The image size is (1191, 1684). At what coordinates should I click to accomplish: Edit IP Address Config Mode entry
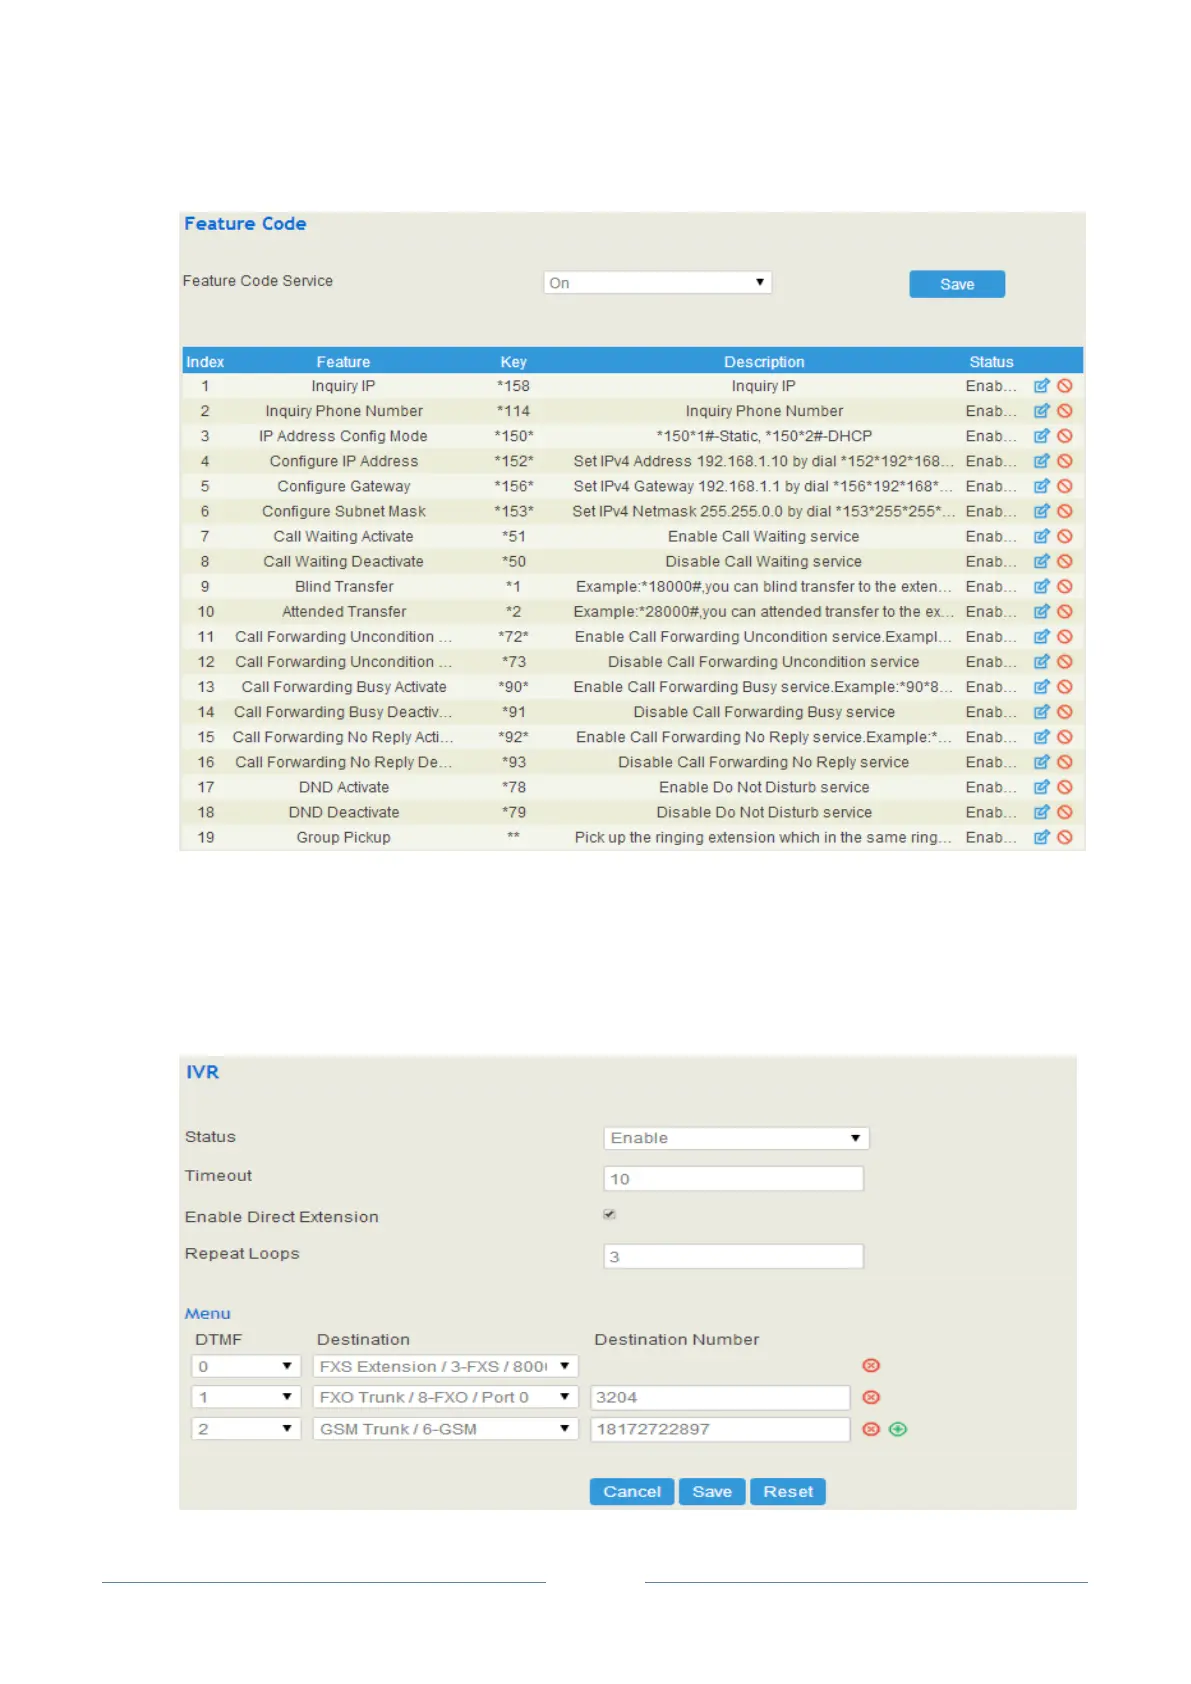(x=1041, y=436)
